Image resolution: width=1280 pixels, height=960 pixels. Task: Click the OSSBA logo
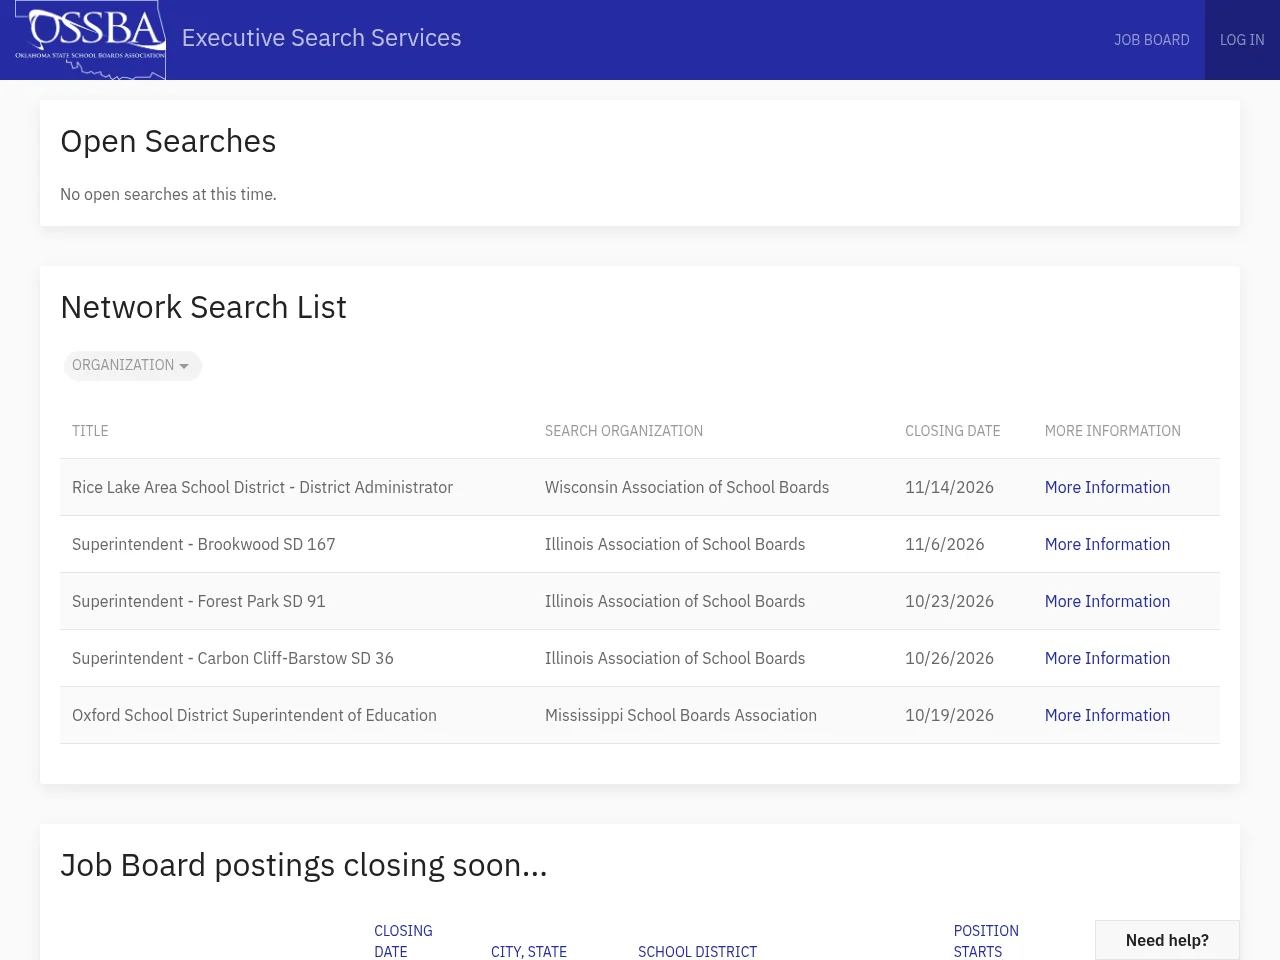(90, 40)
